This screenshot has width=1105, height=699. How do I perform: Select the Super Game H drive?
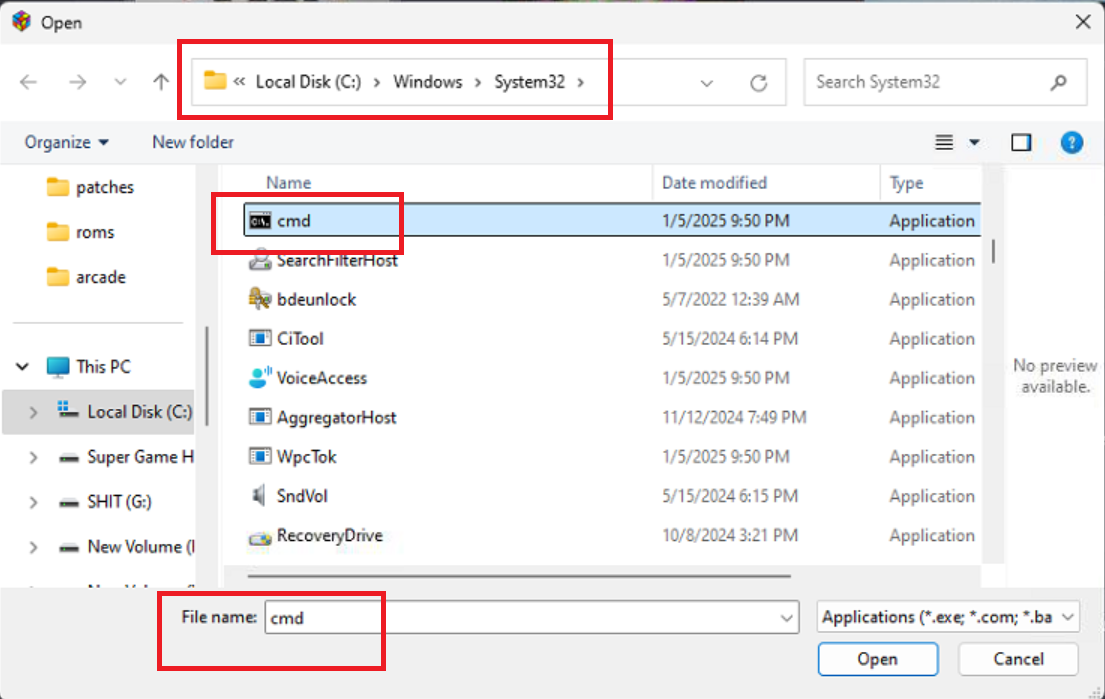click(125, 457)
